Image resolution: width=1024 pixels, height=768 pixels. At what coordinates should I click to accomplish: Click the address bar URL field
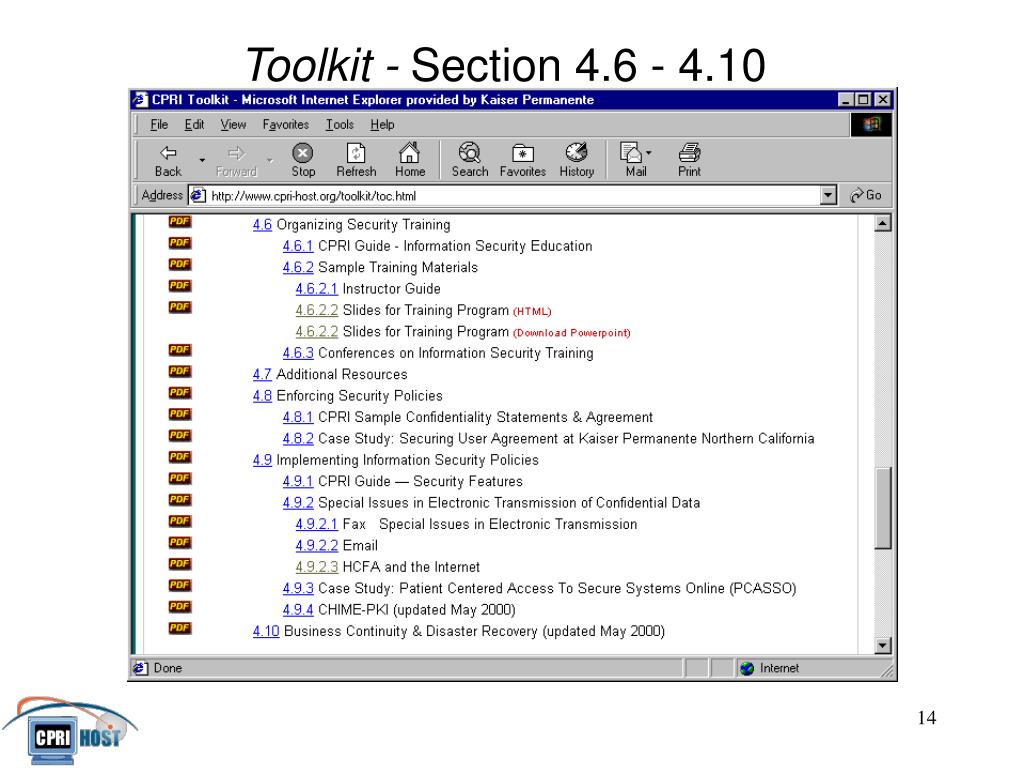coord(504,195)
